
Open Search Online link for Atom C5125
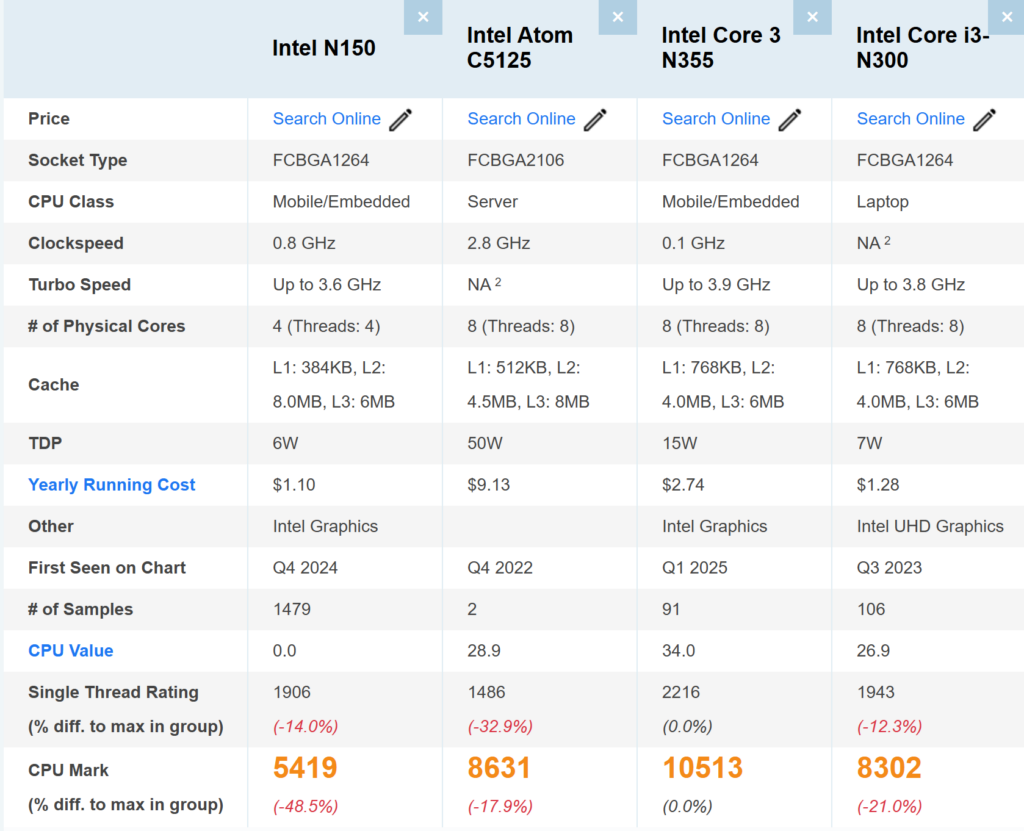click(521, 119)
